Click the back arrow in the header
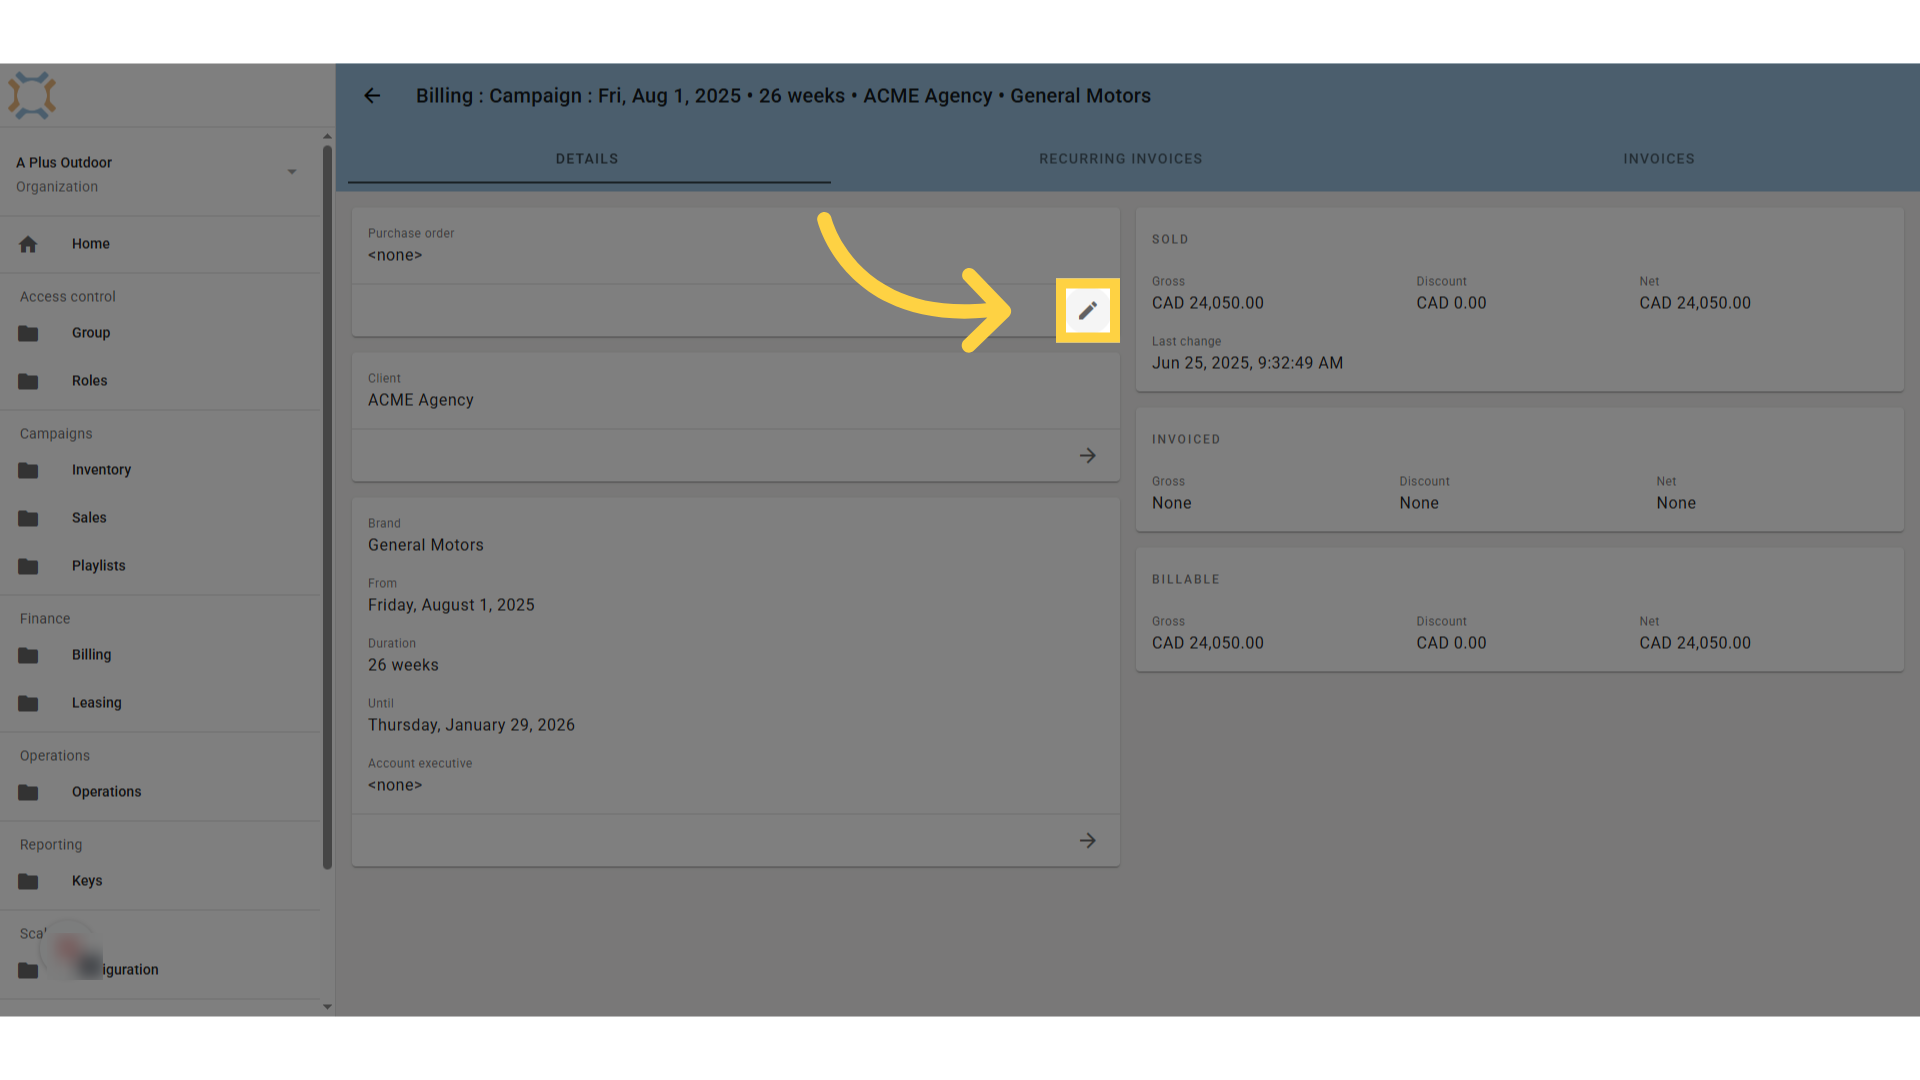Screen dimensions: 1920x1080 tap(372, 96)
